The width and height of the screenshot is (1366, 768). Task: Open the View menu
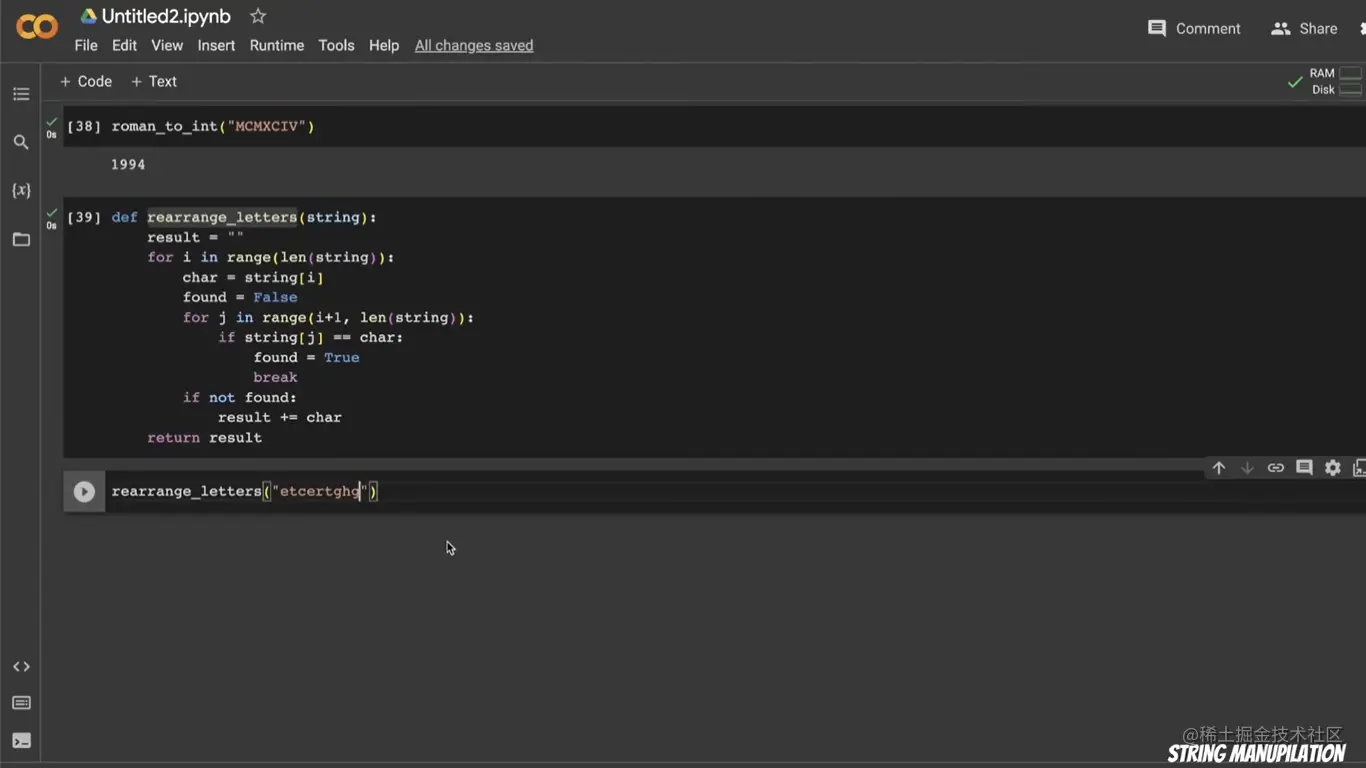point(167,45)
